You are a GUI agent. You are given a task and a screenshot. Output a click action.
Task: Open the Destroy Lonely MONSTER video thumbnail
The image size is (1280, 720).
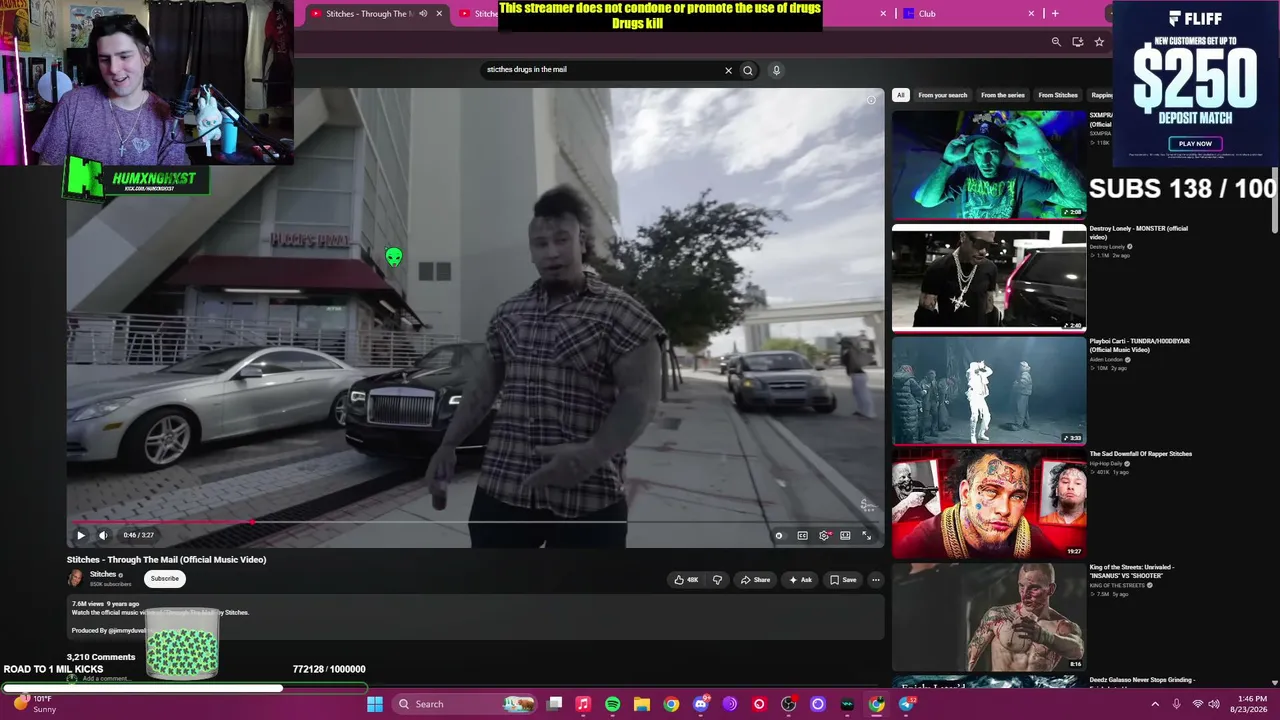[988, 277]
